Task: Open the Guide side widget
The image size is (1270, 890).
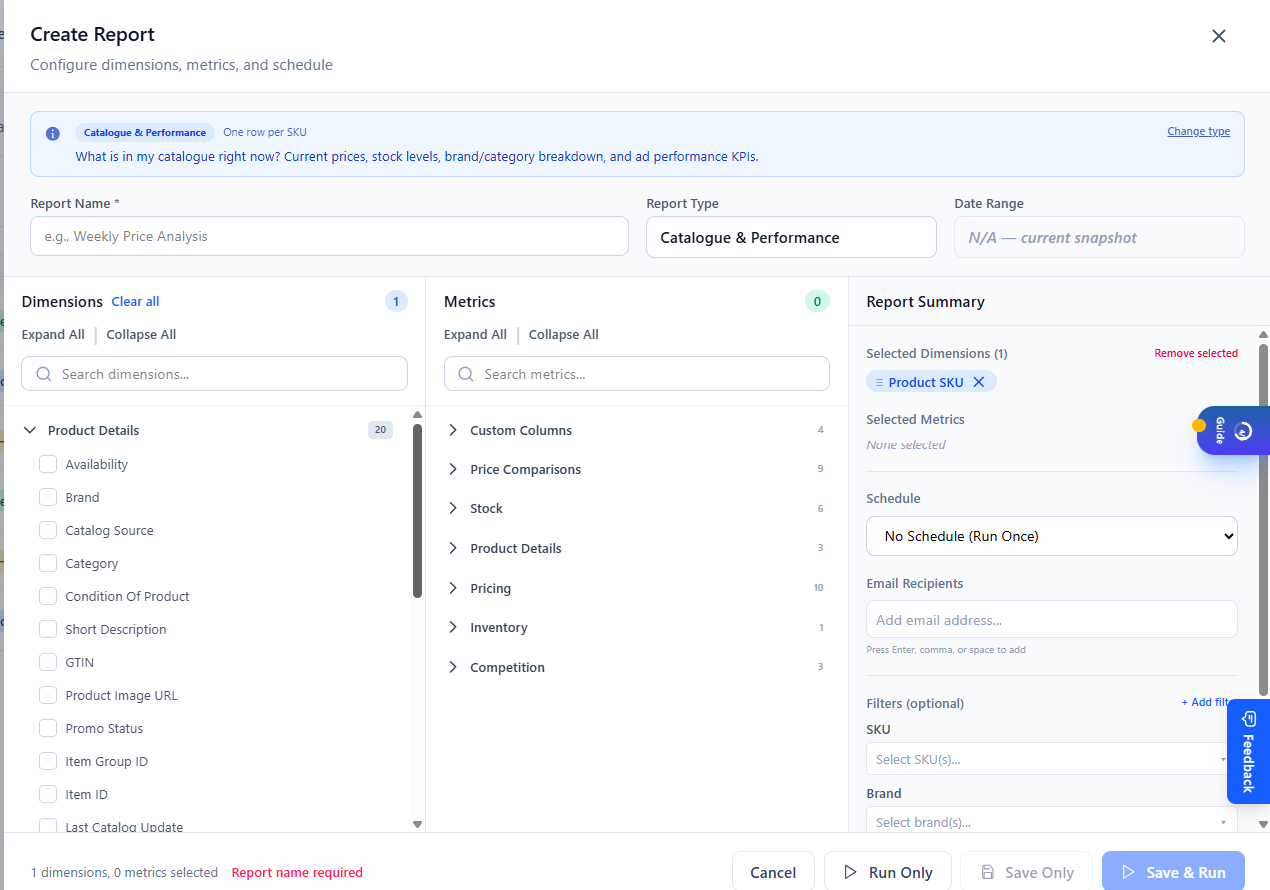Action: pos(1233,431)
